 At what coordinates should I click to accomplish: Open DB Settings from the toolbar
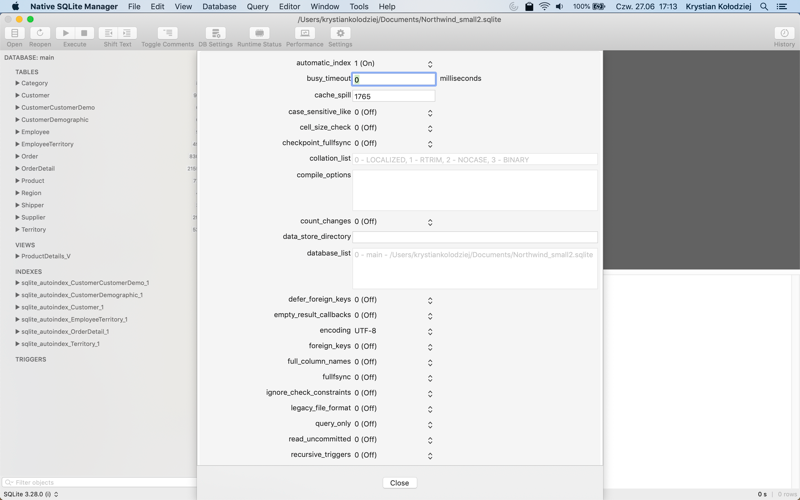tap(215, 33)
